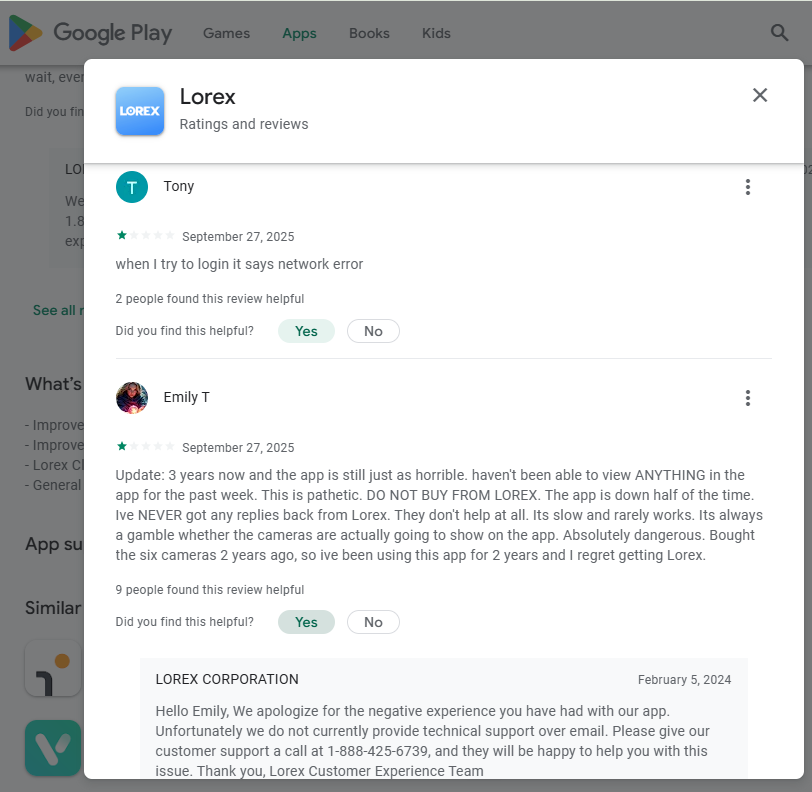Select Yes on Emily T's review
The width and height of the screenshot is (812, 792).
pos(306,622)
